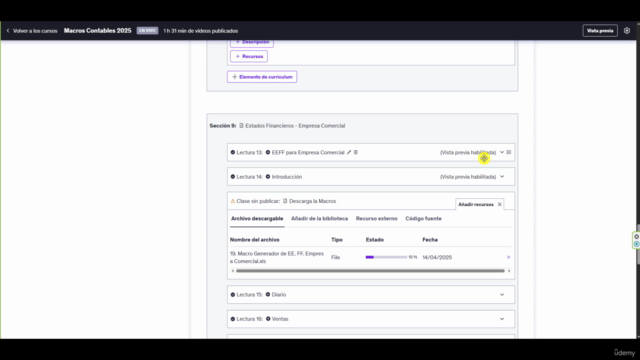Expand Lectura 13 chevron

coord(502,152)
